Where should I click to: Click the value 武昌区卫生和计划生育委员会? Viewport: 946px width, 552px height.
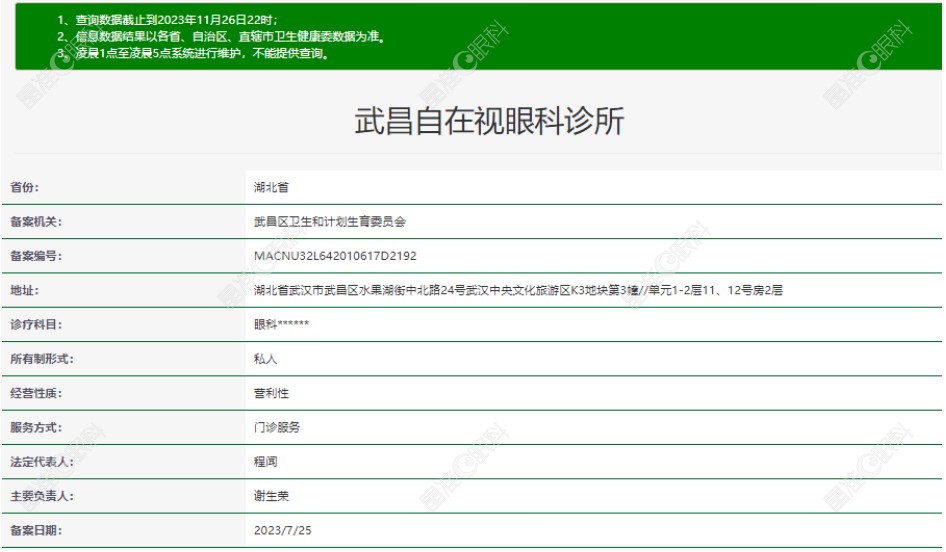click(x=329, y=222)
